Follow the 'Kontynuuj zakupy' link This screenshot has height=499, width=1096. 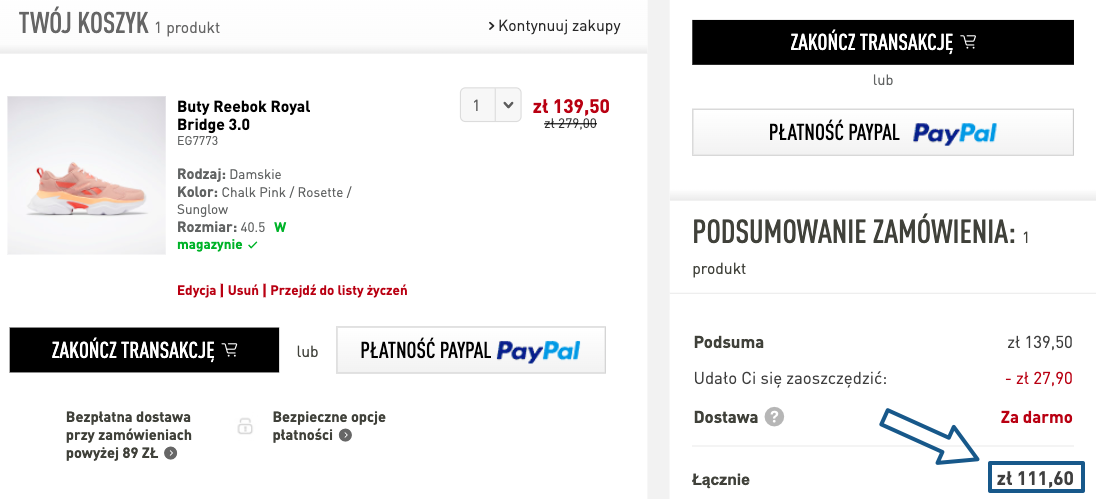tap(559, 26)
